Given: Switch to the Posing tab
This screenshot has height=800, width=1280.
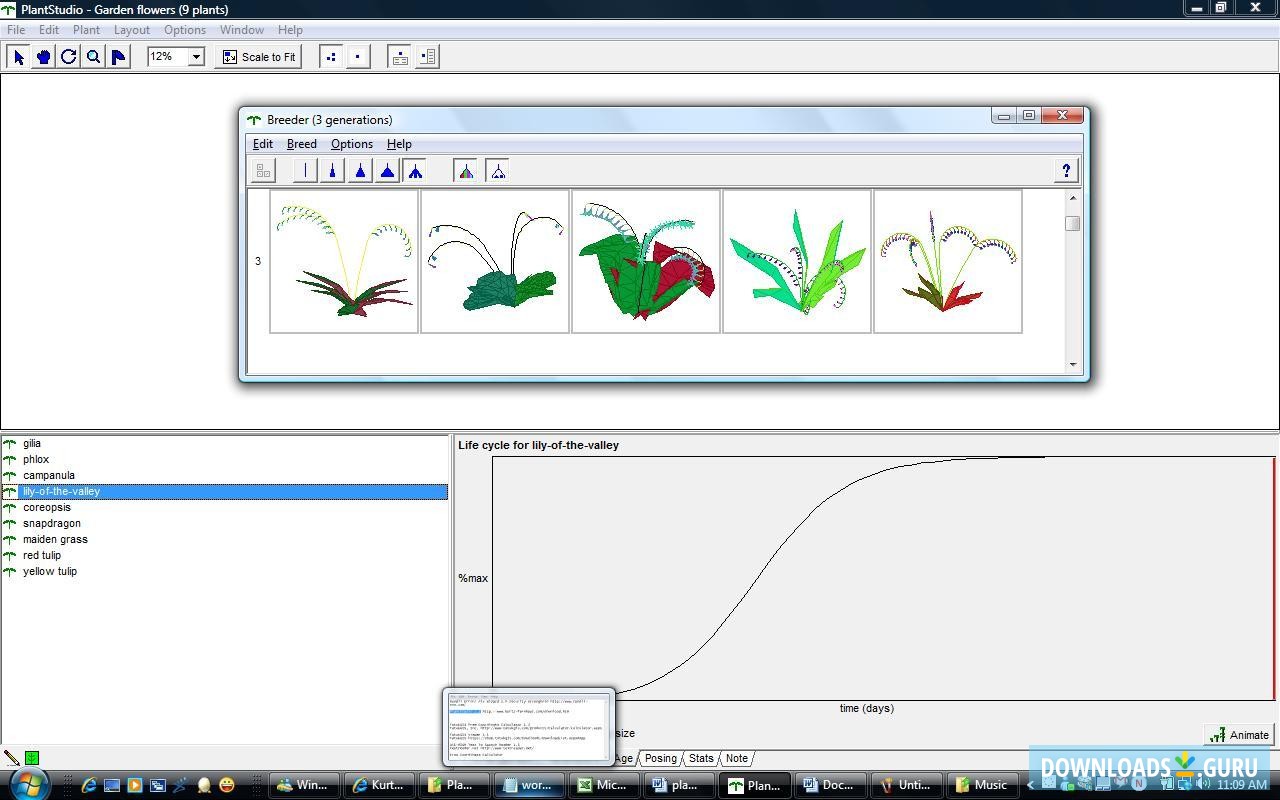Looking at the screenshot, I should (660, 758).
